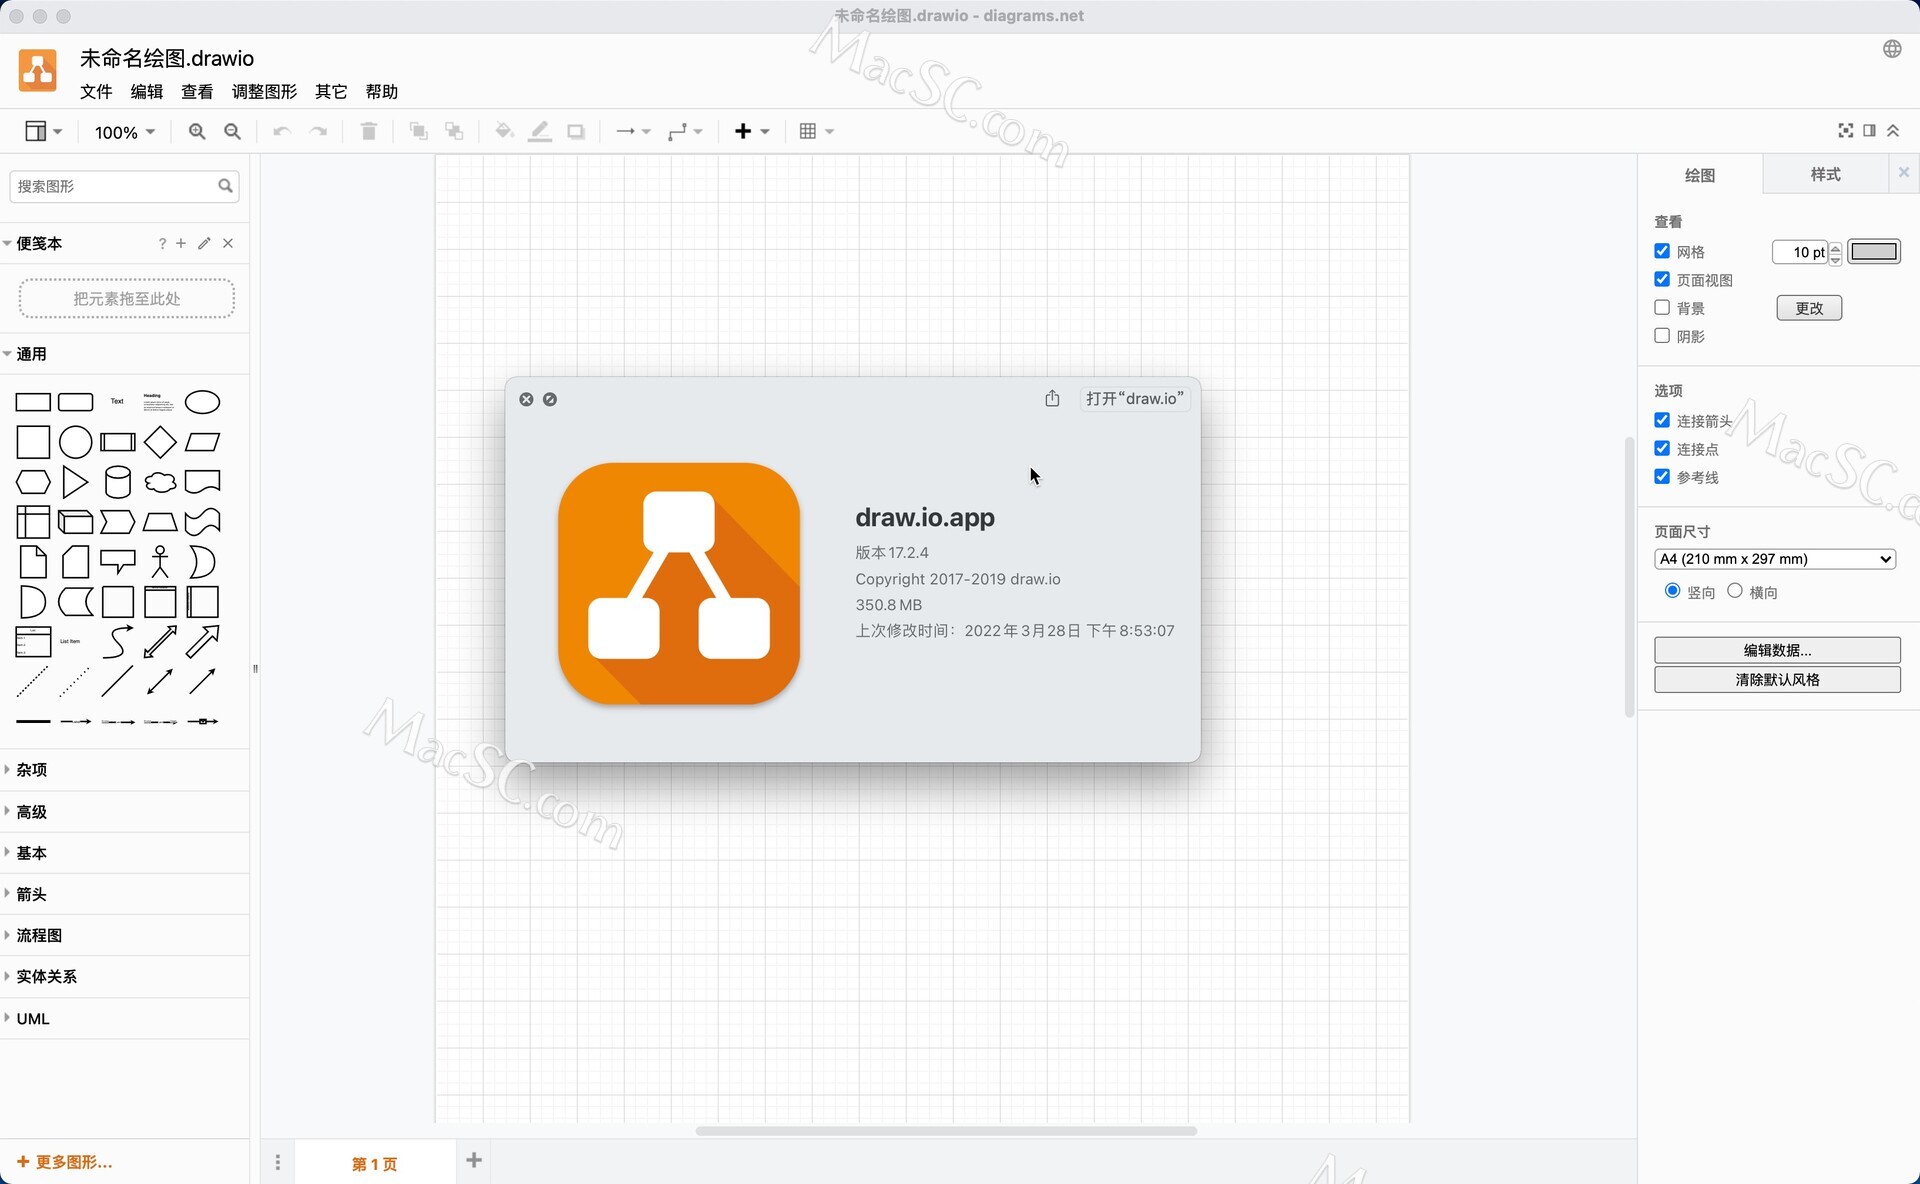Toggle the 参考线 guides checkbox
The image size is (1920, 1184).
coord(1662,476)
